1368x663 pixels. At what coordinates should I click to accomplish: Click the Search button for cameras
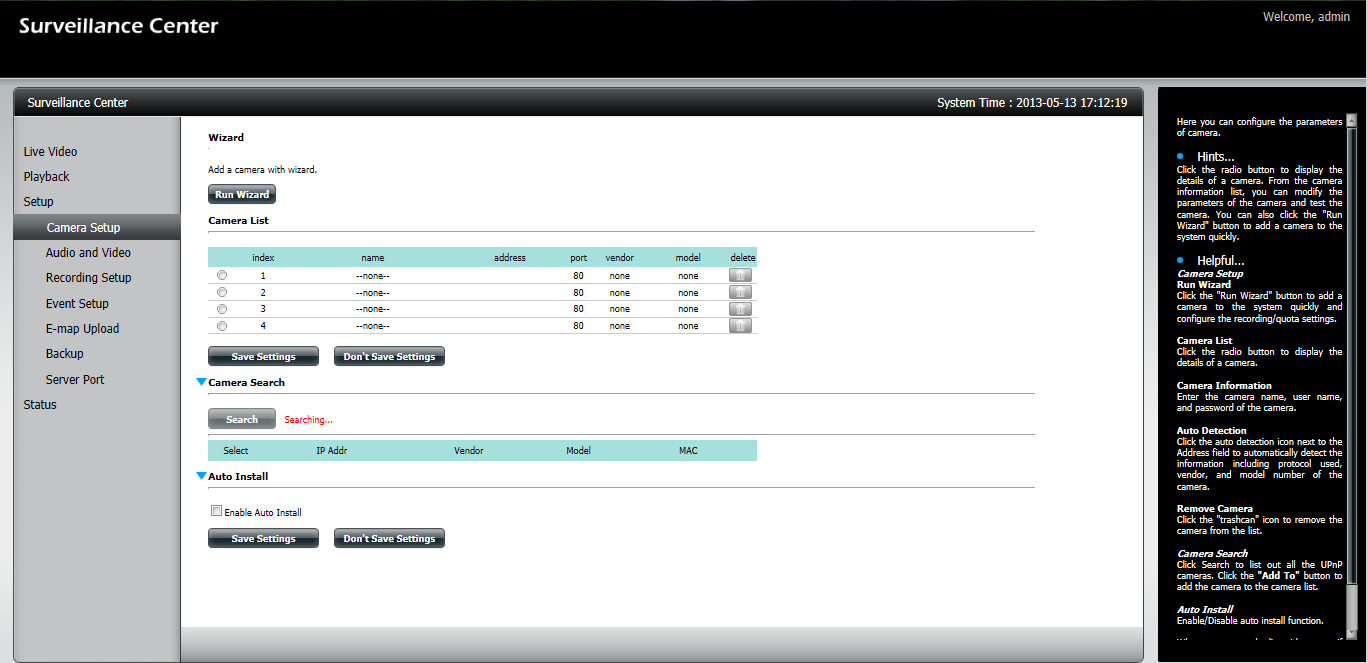[241, 419]
